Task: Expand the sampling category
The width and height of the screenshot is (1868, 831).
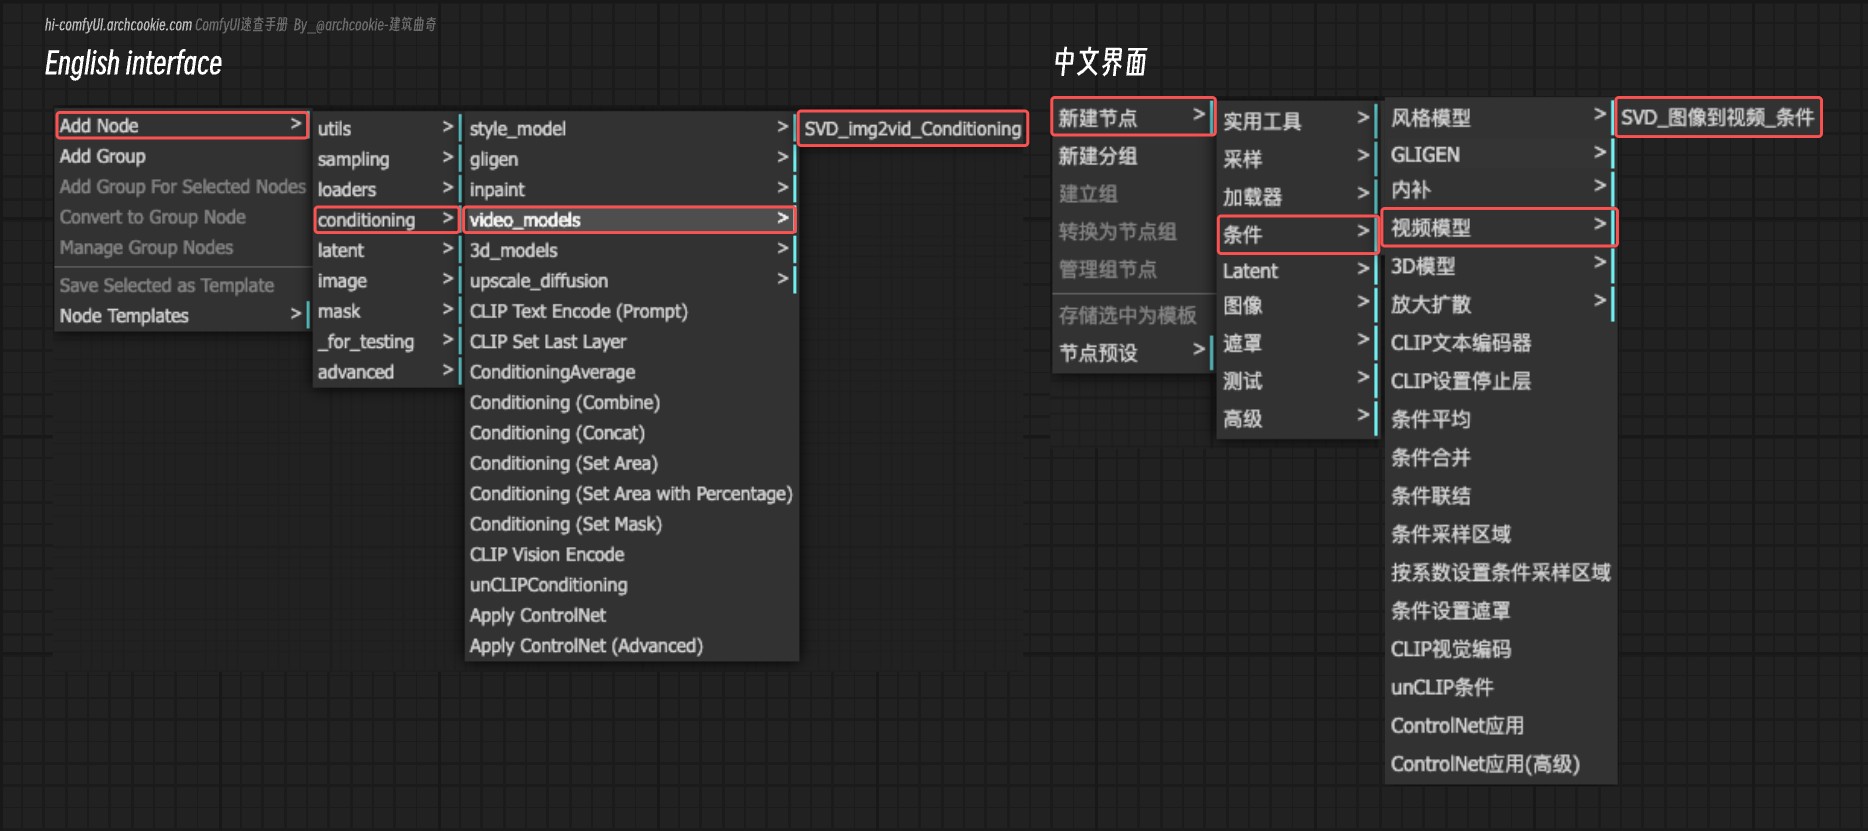Action: coord(386,159)
